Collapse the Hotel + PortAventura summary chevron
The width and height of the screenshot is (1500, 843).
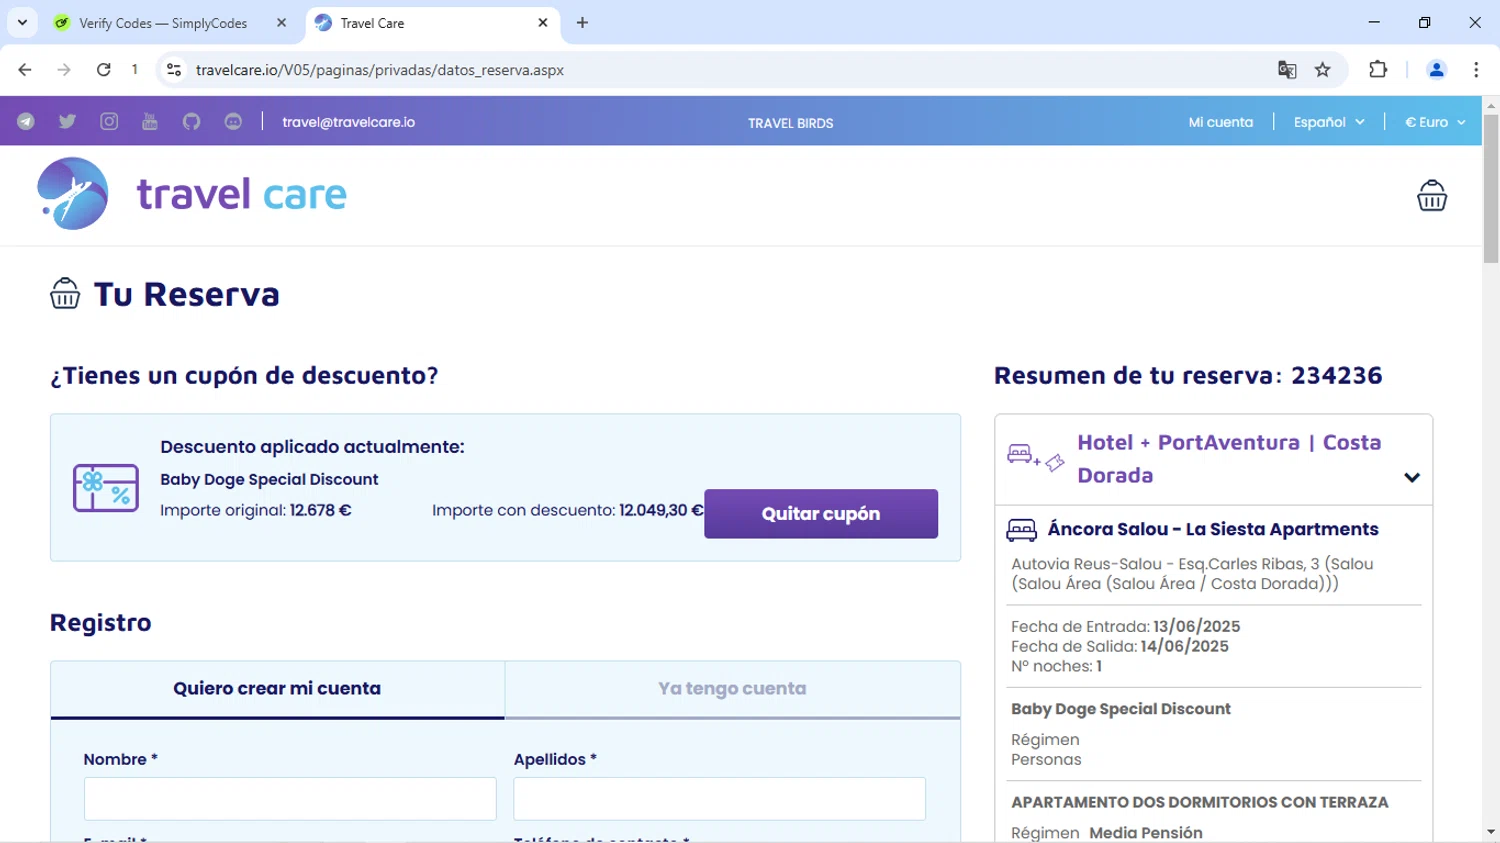coord(1412,478)
